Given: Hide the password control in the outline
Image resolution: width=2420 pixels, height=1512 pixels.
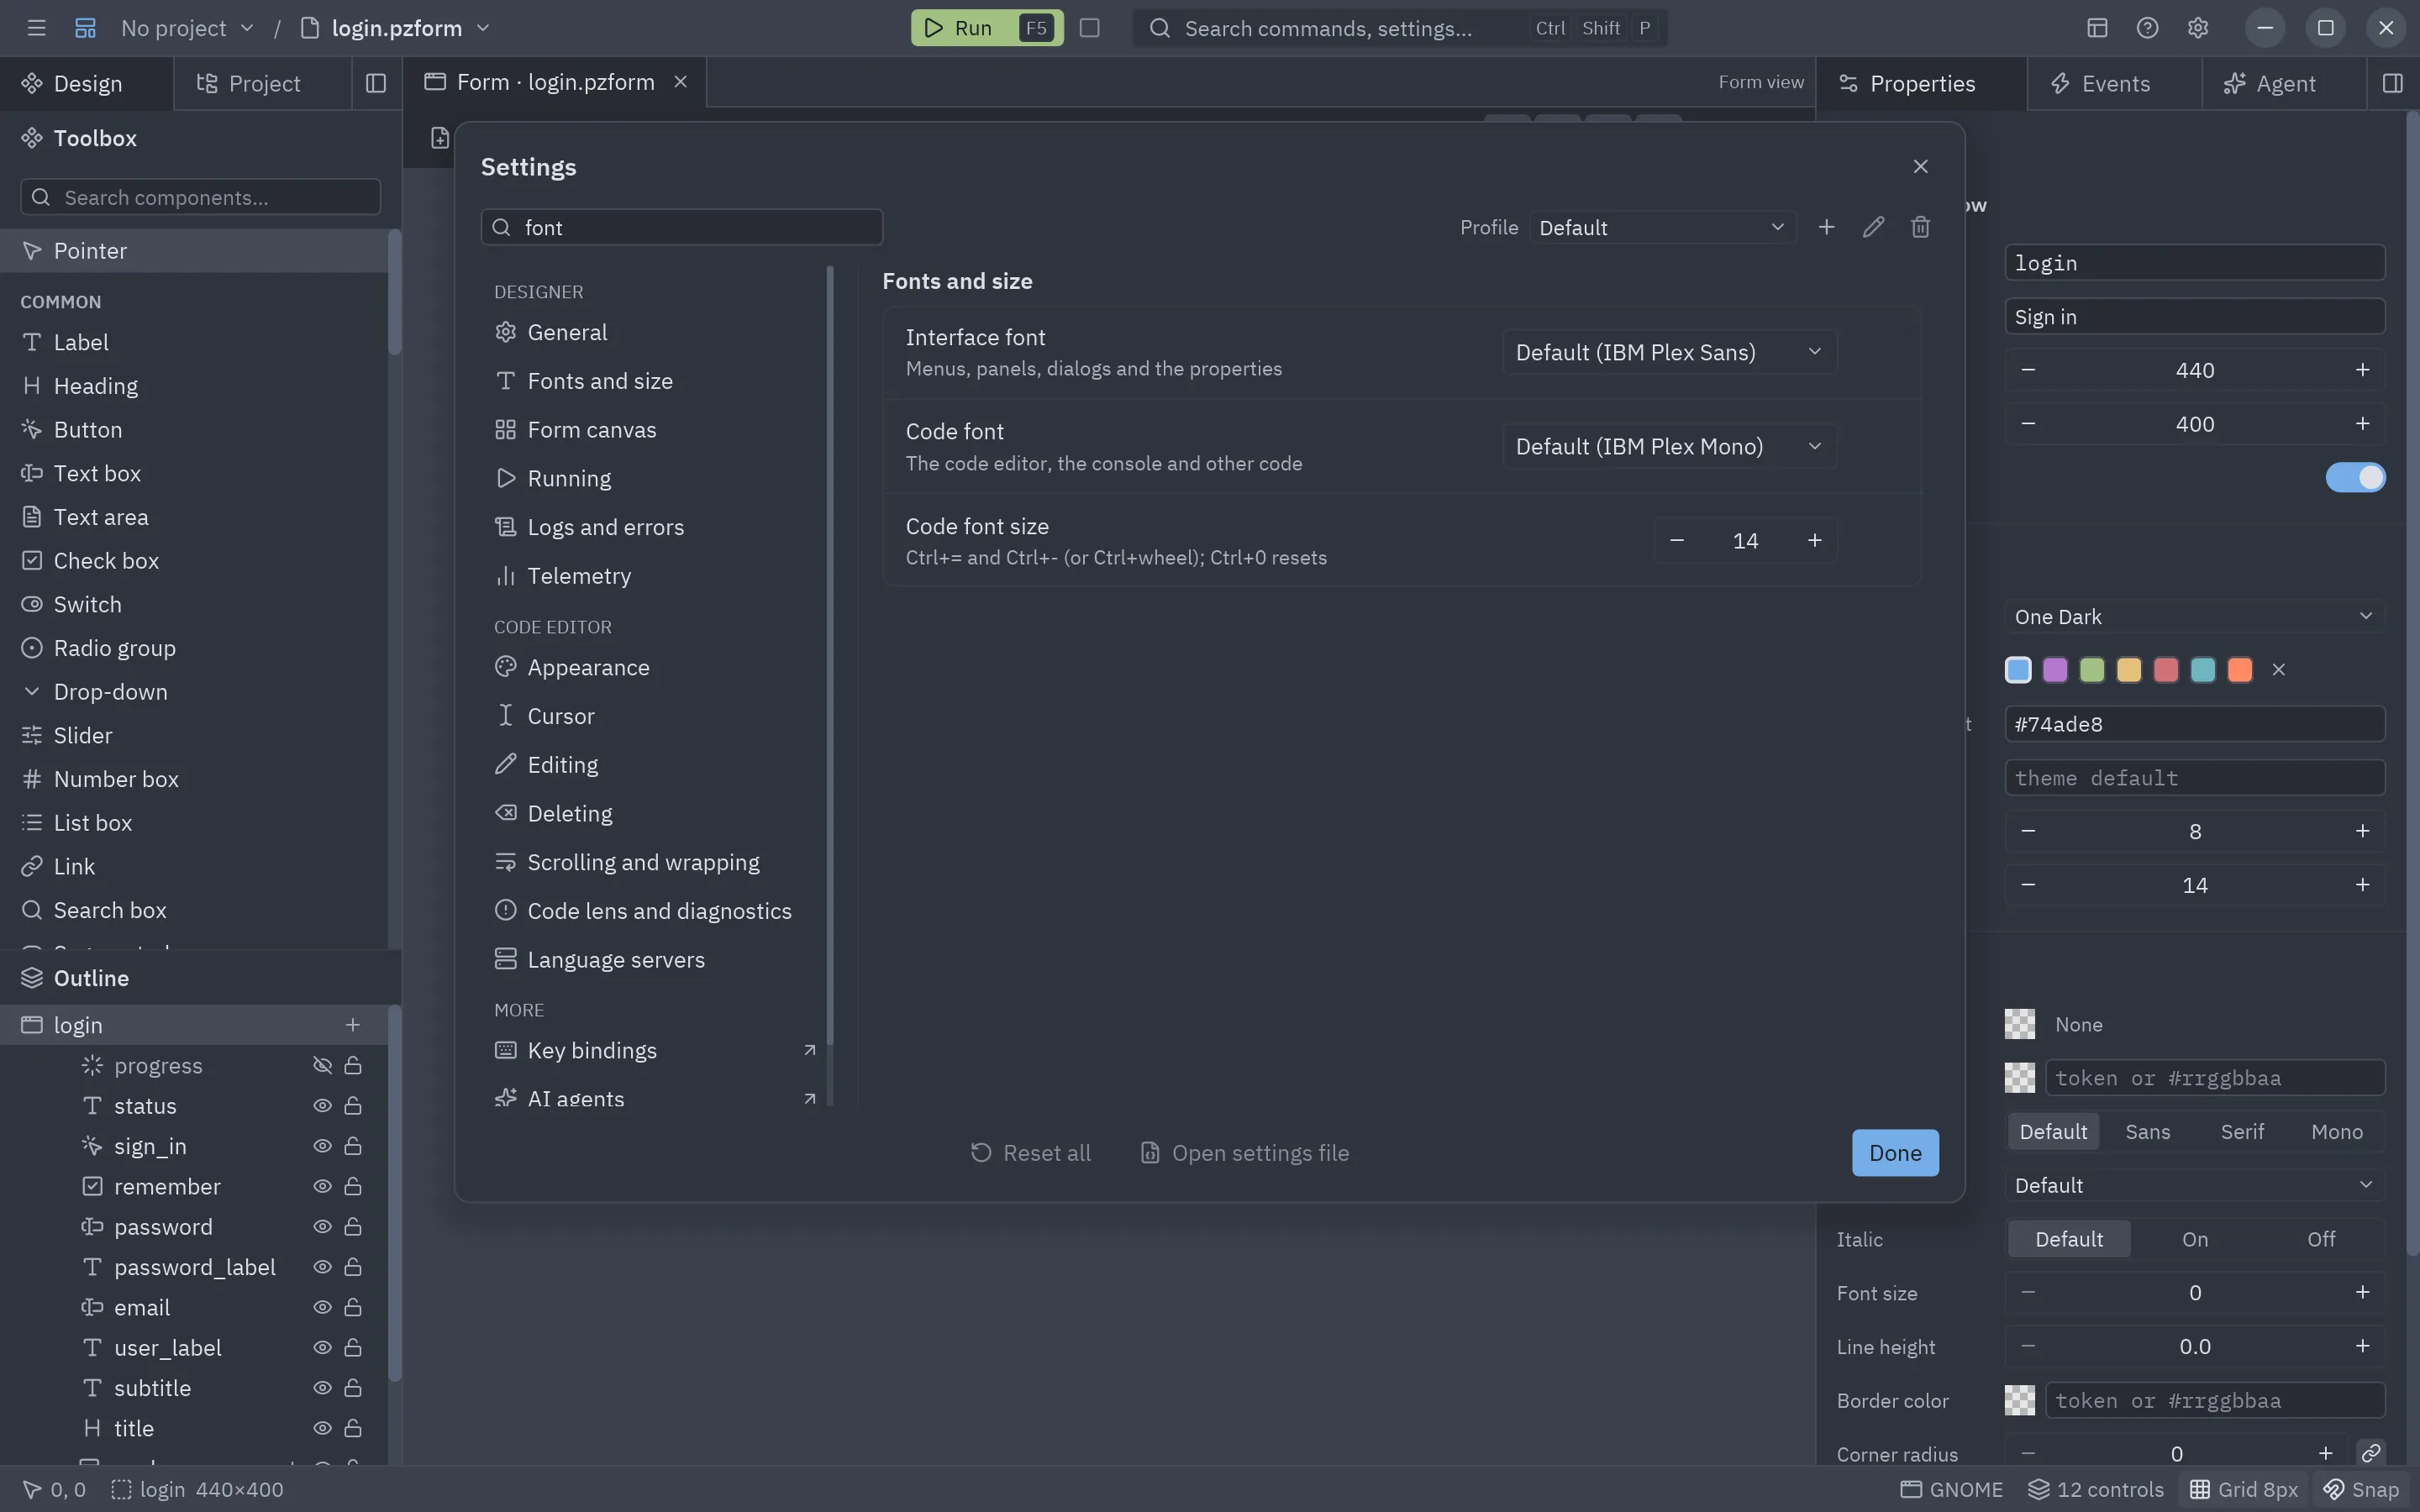Looking at the screenshot, I should [x=322, y=1227].
